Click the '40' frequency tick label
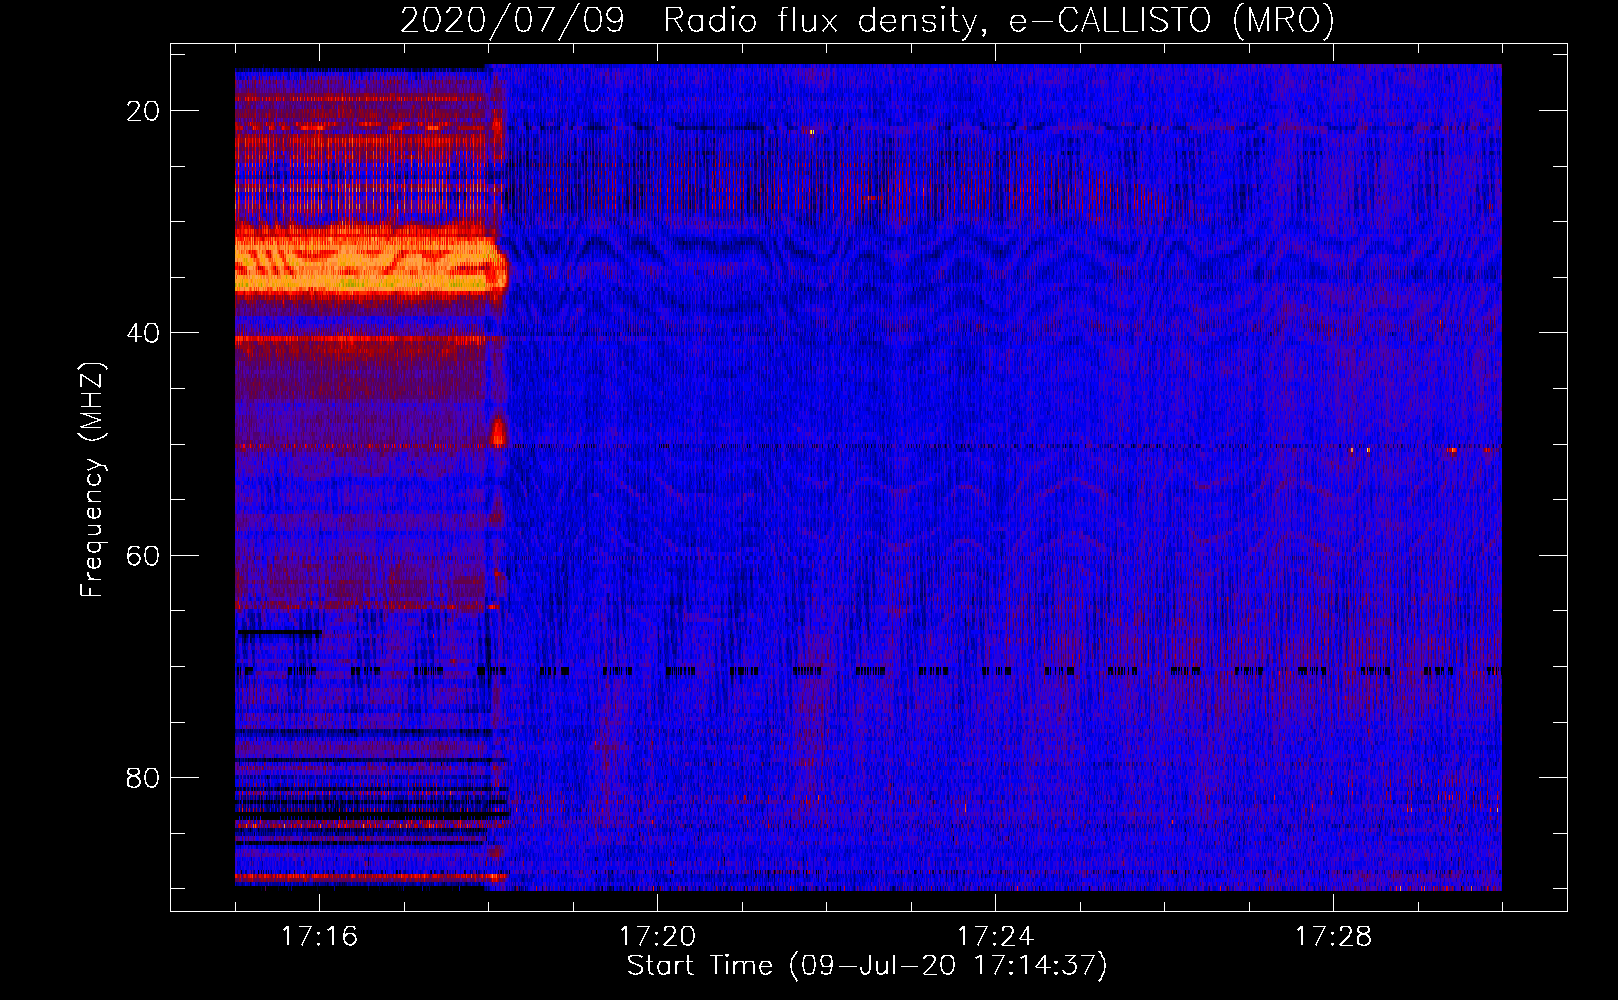The image size is (1618, 1000). coord(143,333)
